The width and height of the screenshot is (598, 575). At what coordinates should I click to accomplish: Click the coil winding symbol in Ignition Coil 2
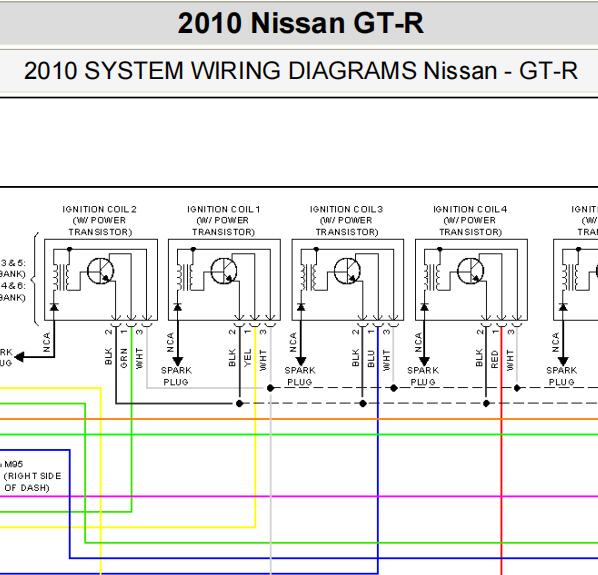click(x=61, y=277)
